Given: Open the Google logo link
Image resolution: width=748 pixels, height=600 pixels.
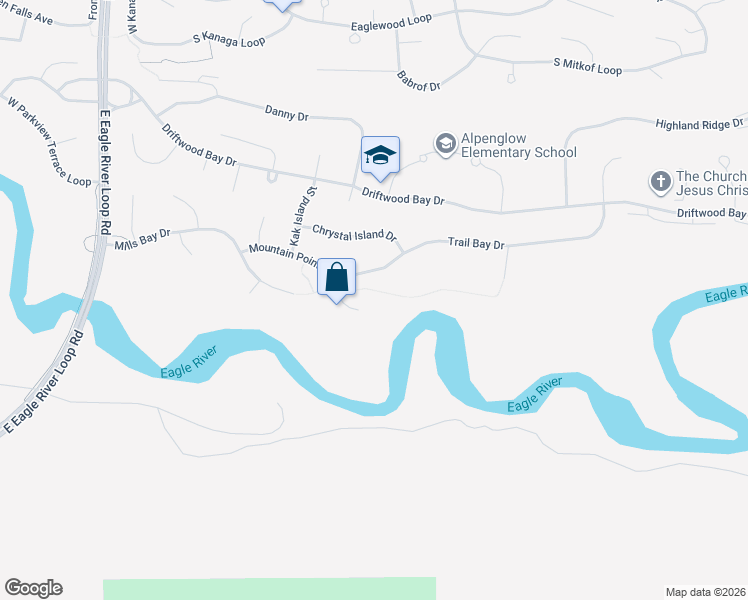Looking at the screenshot, I should (33, 588).
